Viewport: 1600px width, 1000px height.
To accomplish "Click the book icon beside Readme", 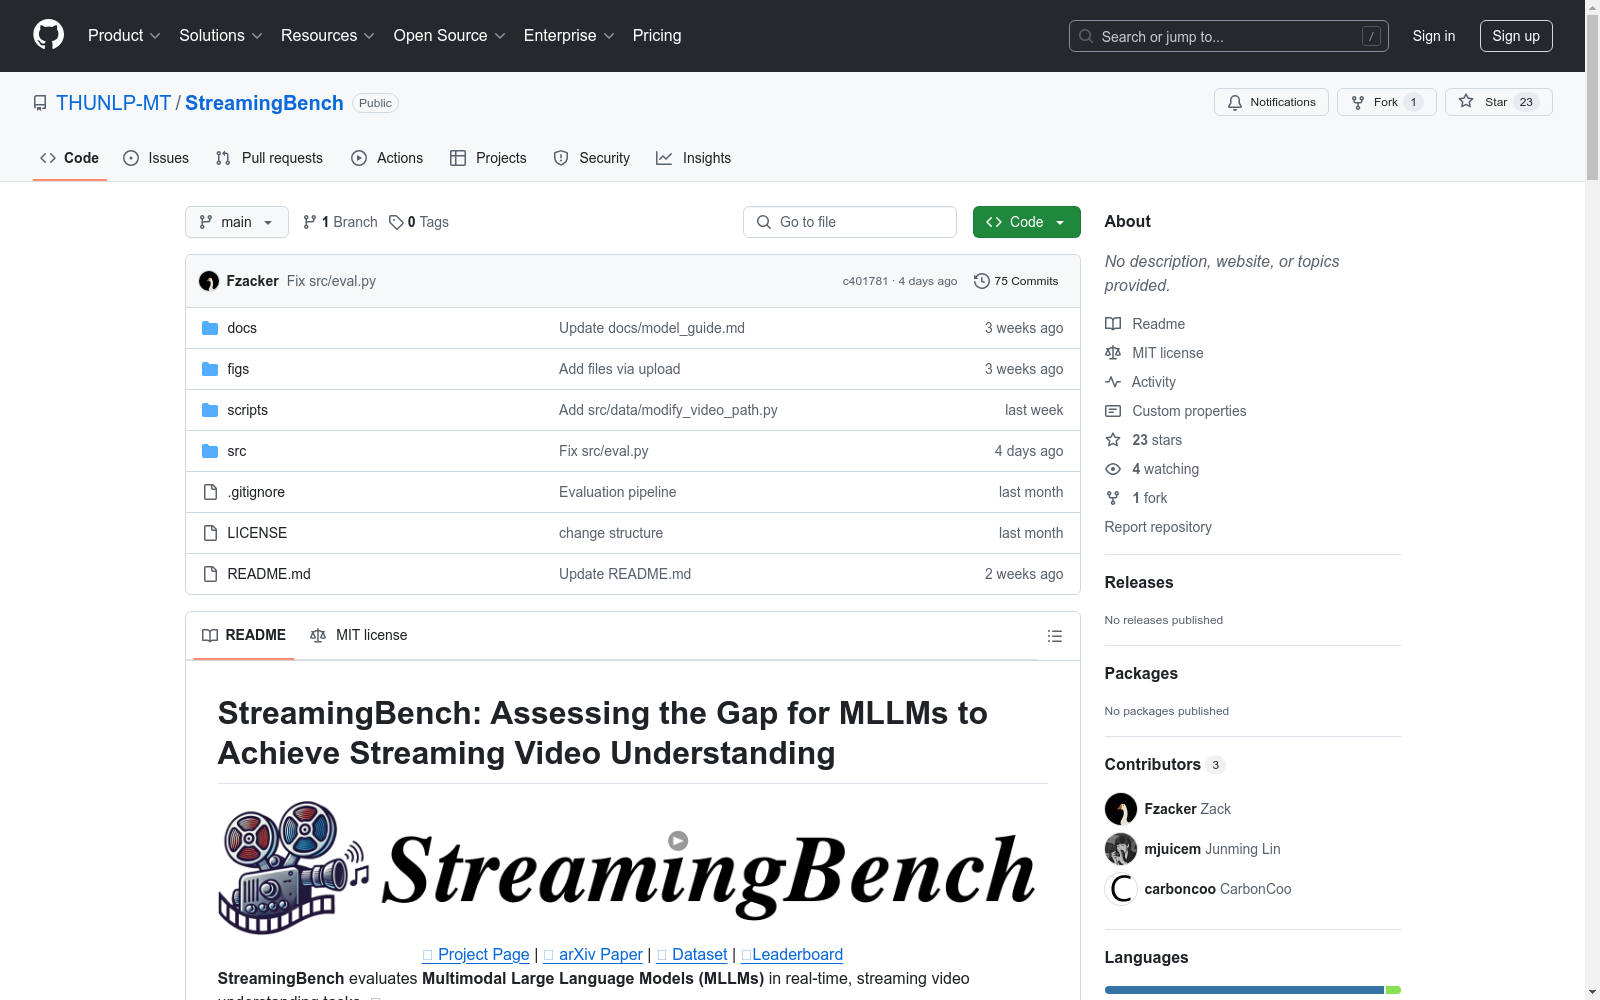I will (1113, 324).
